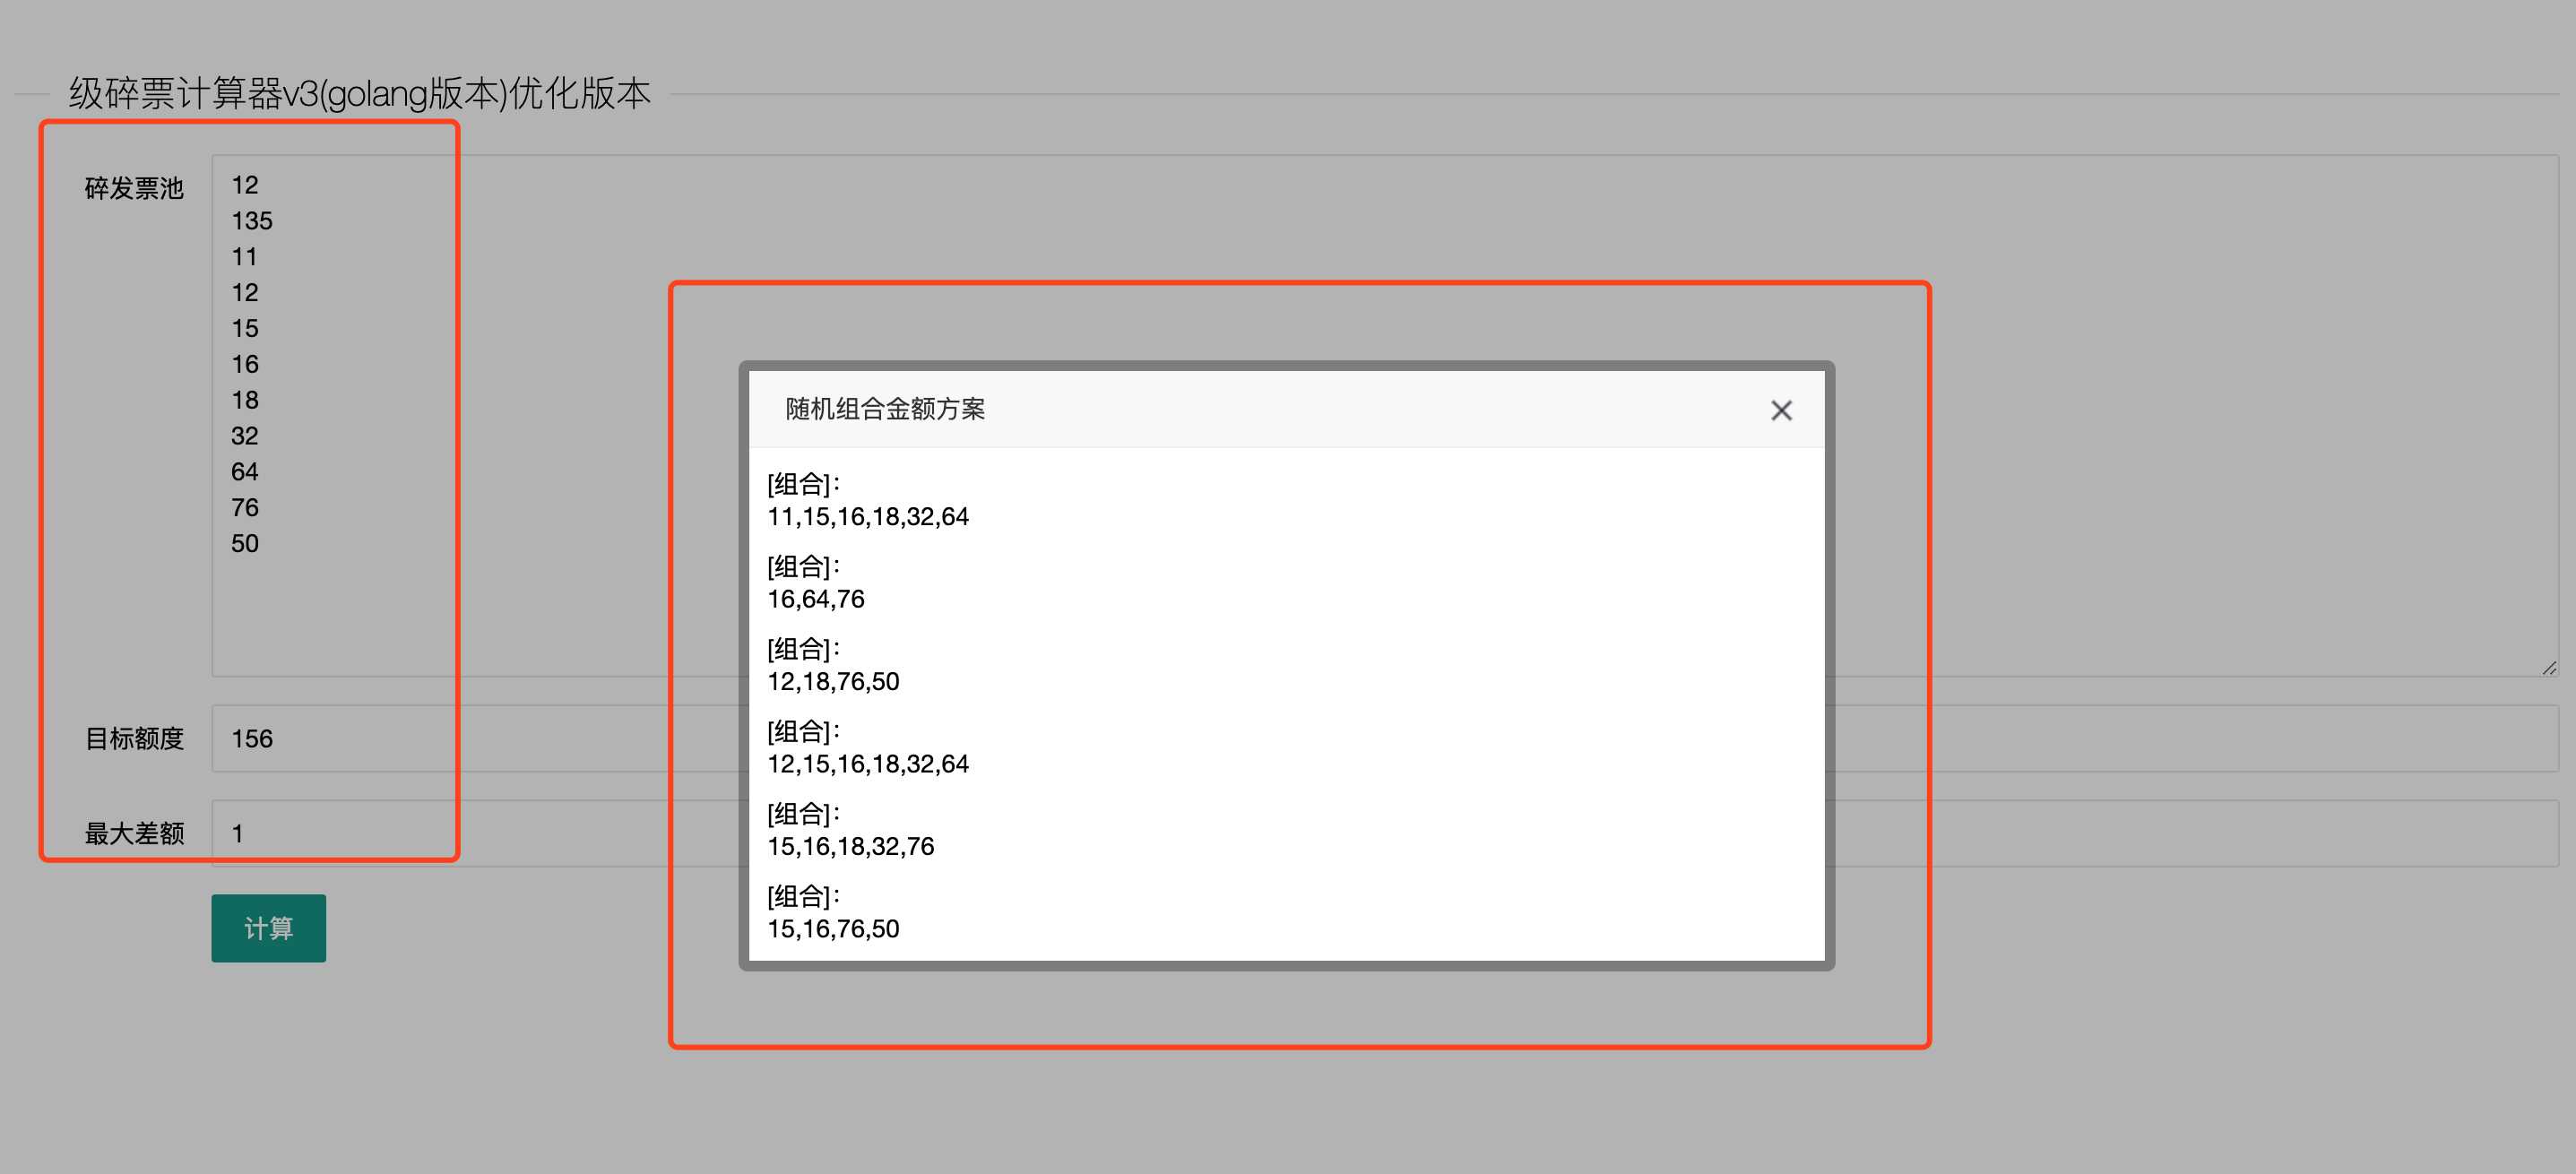The height and width of the screenshot is (1174, 2576).
Task: Click the value 76 in the invoice pool
Action: tap(244, 508)
